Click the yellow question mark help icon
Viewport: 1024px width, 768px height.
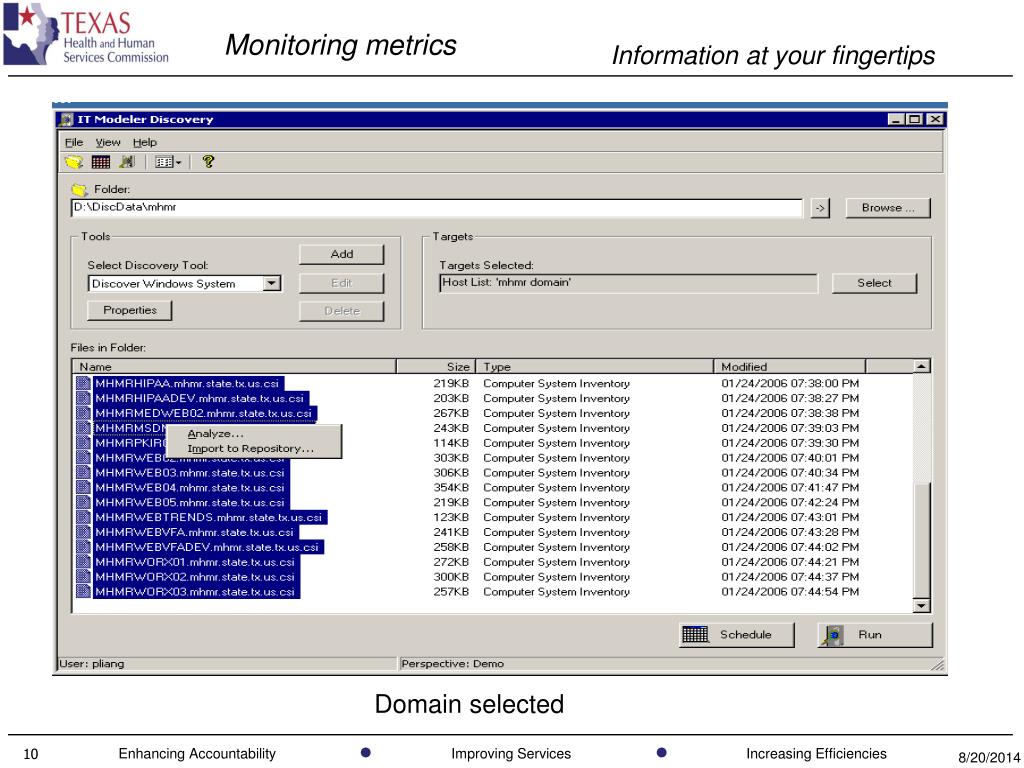tap(208, 161)
